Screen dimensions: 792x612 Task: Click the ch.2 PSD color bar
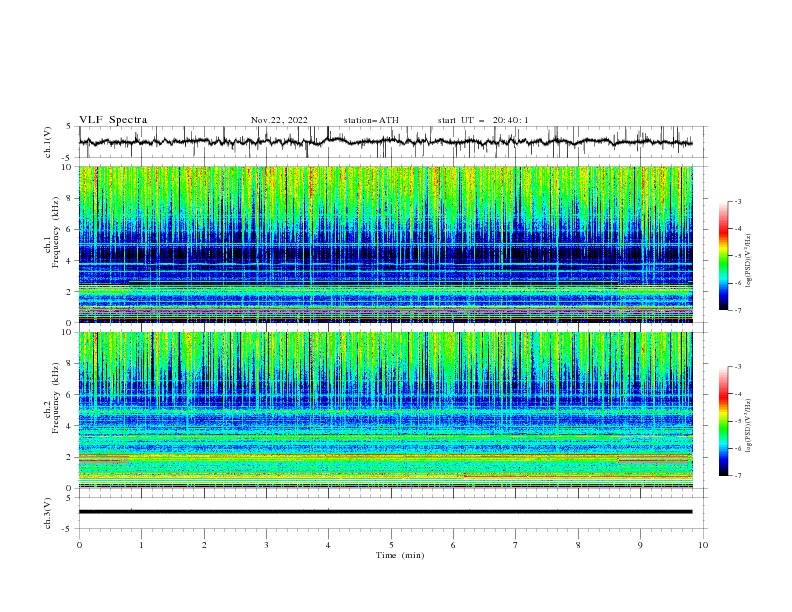tap(723, 421)
